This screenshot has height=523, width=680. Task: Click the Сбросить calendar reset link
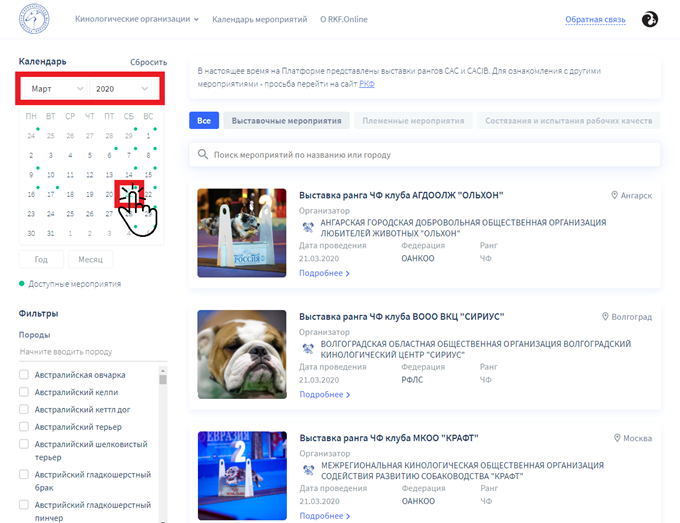click(148, 62)
